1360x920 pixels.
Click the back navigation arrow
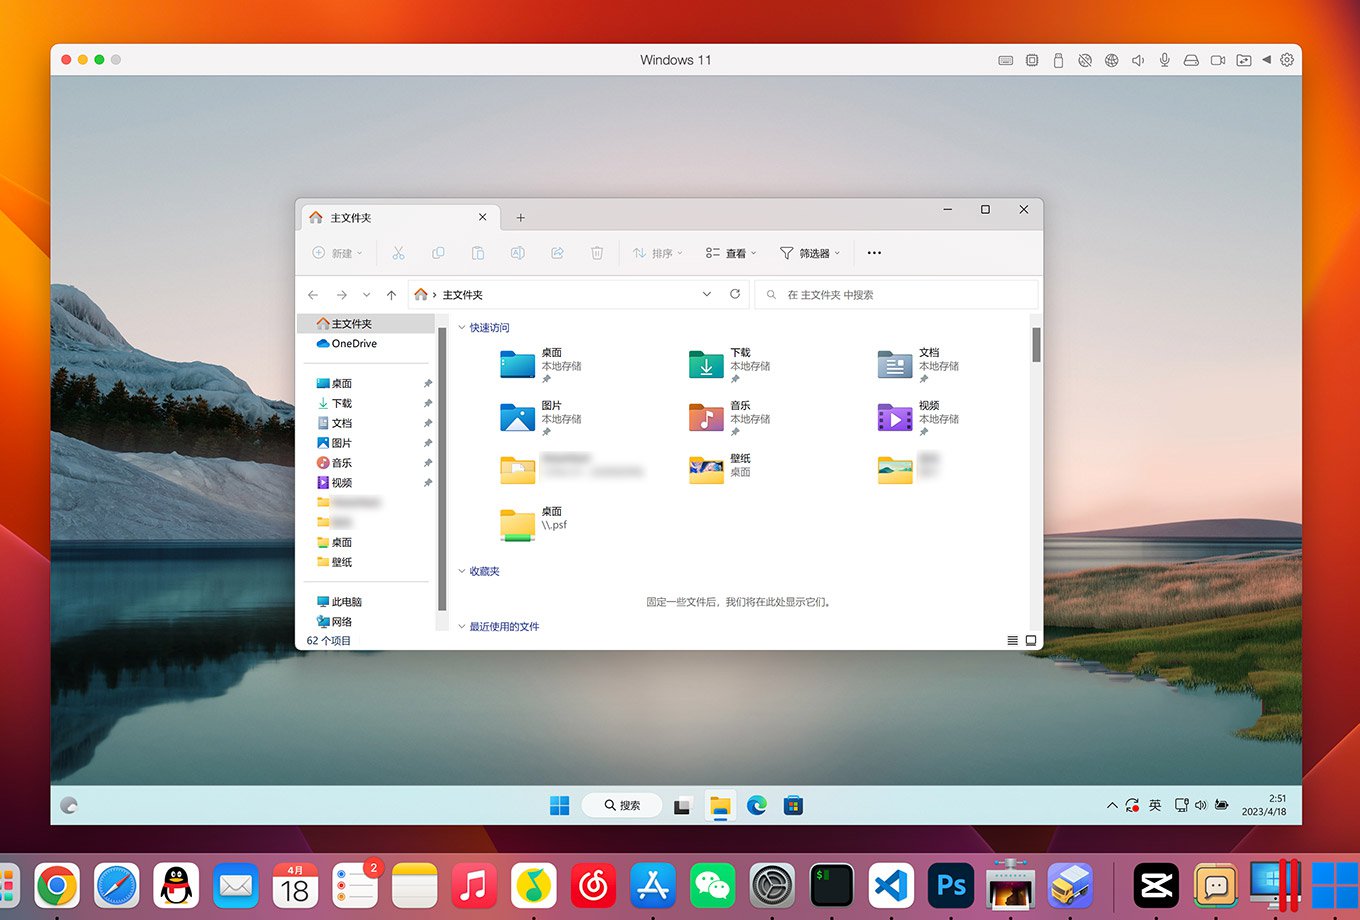click(313, 294)
